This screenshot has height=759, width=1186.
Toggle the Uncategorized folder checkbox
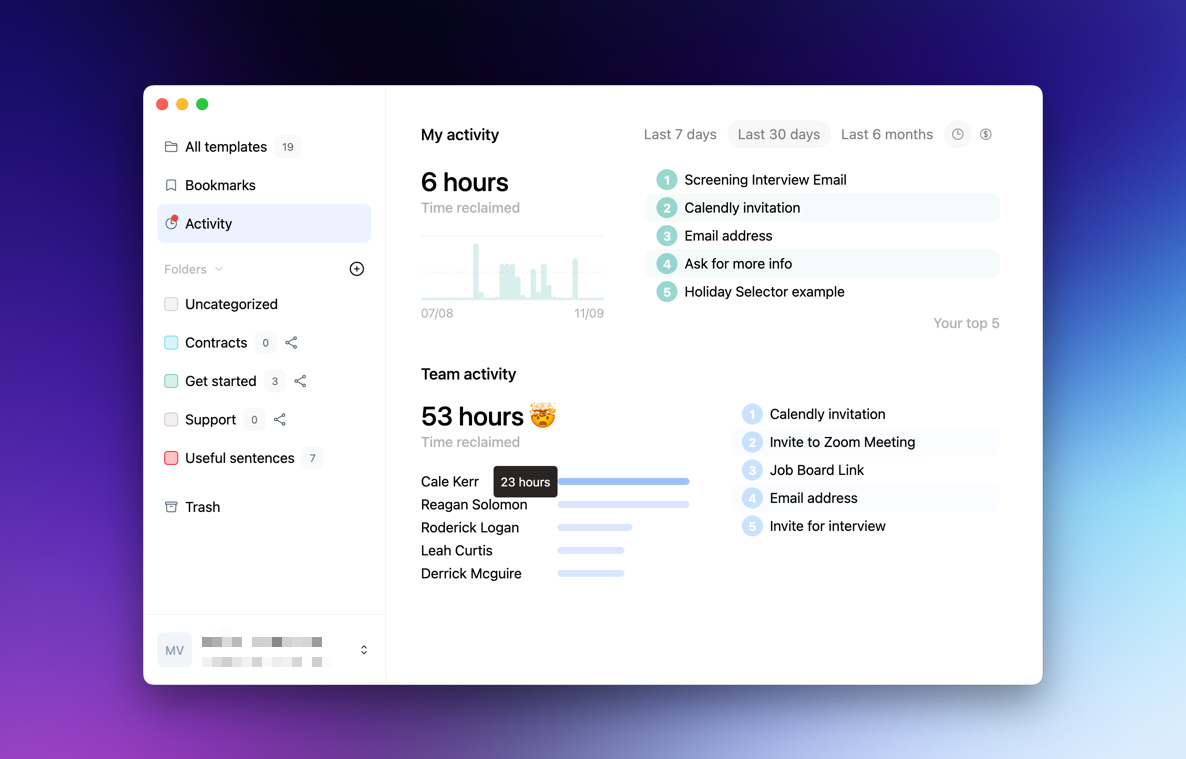(170, 304)
